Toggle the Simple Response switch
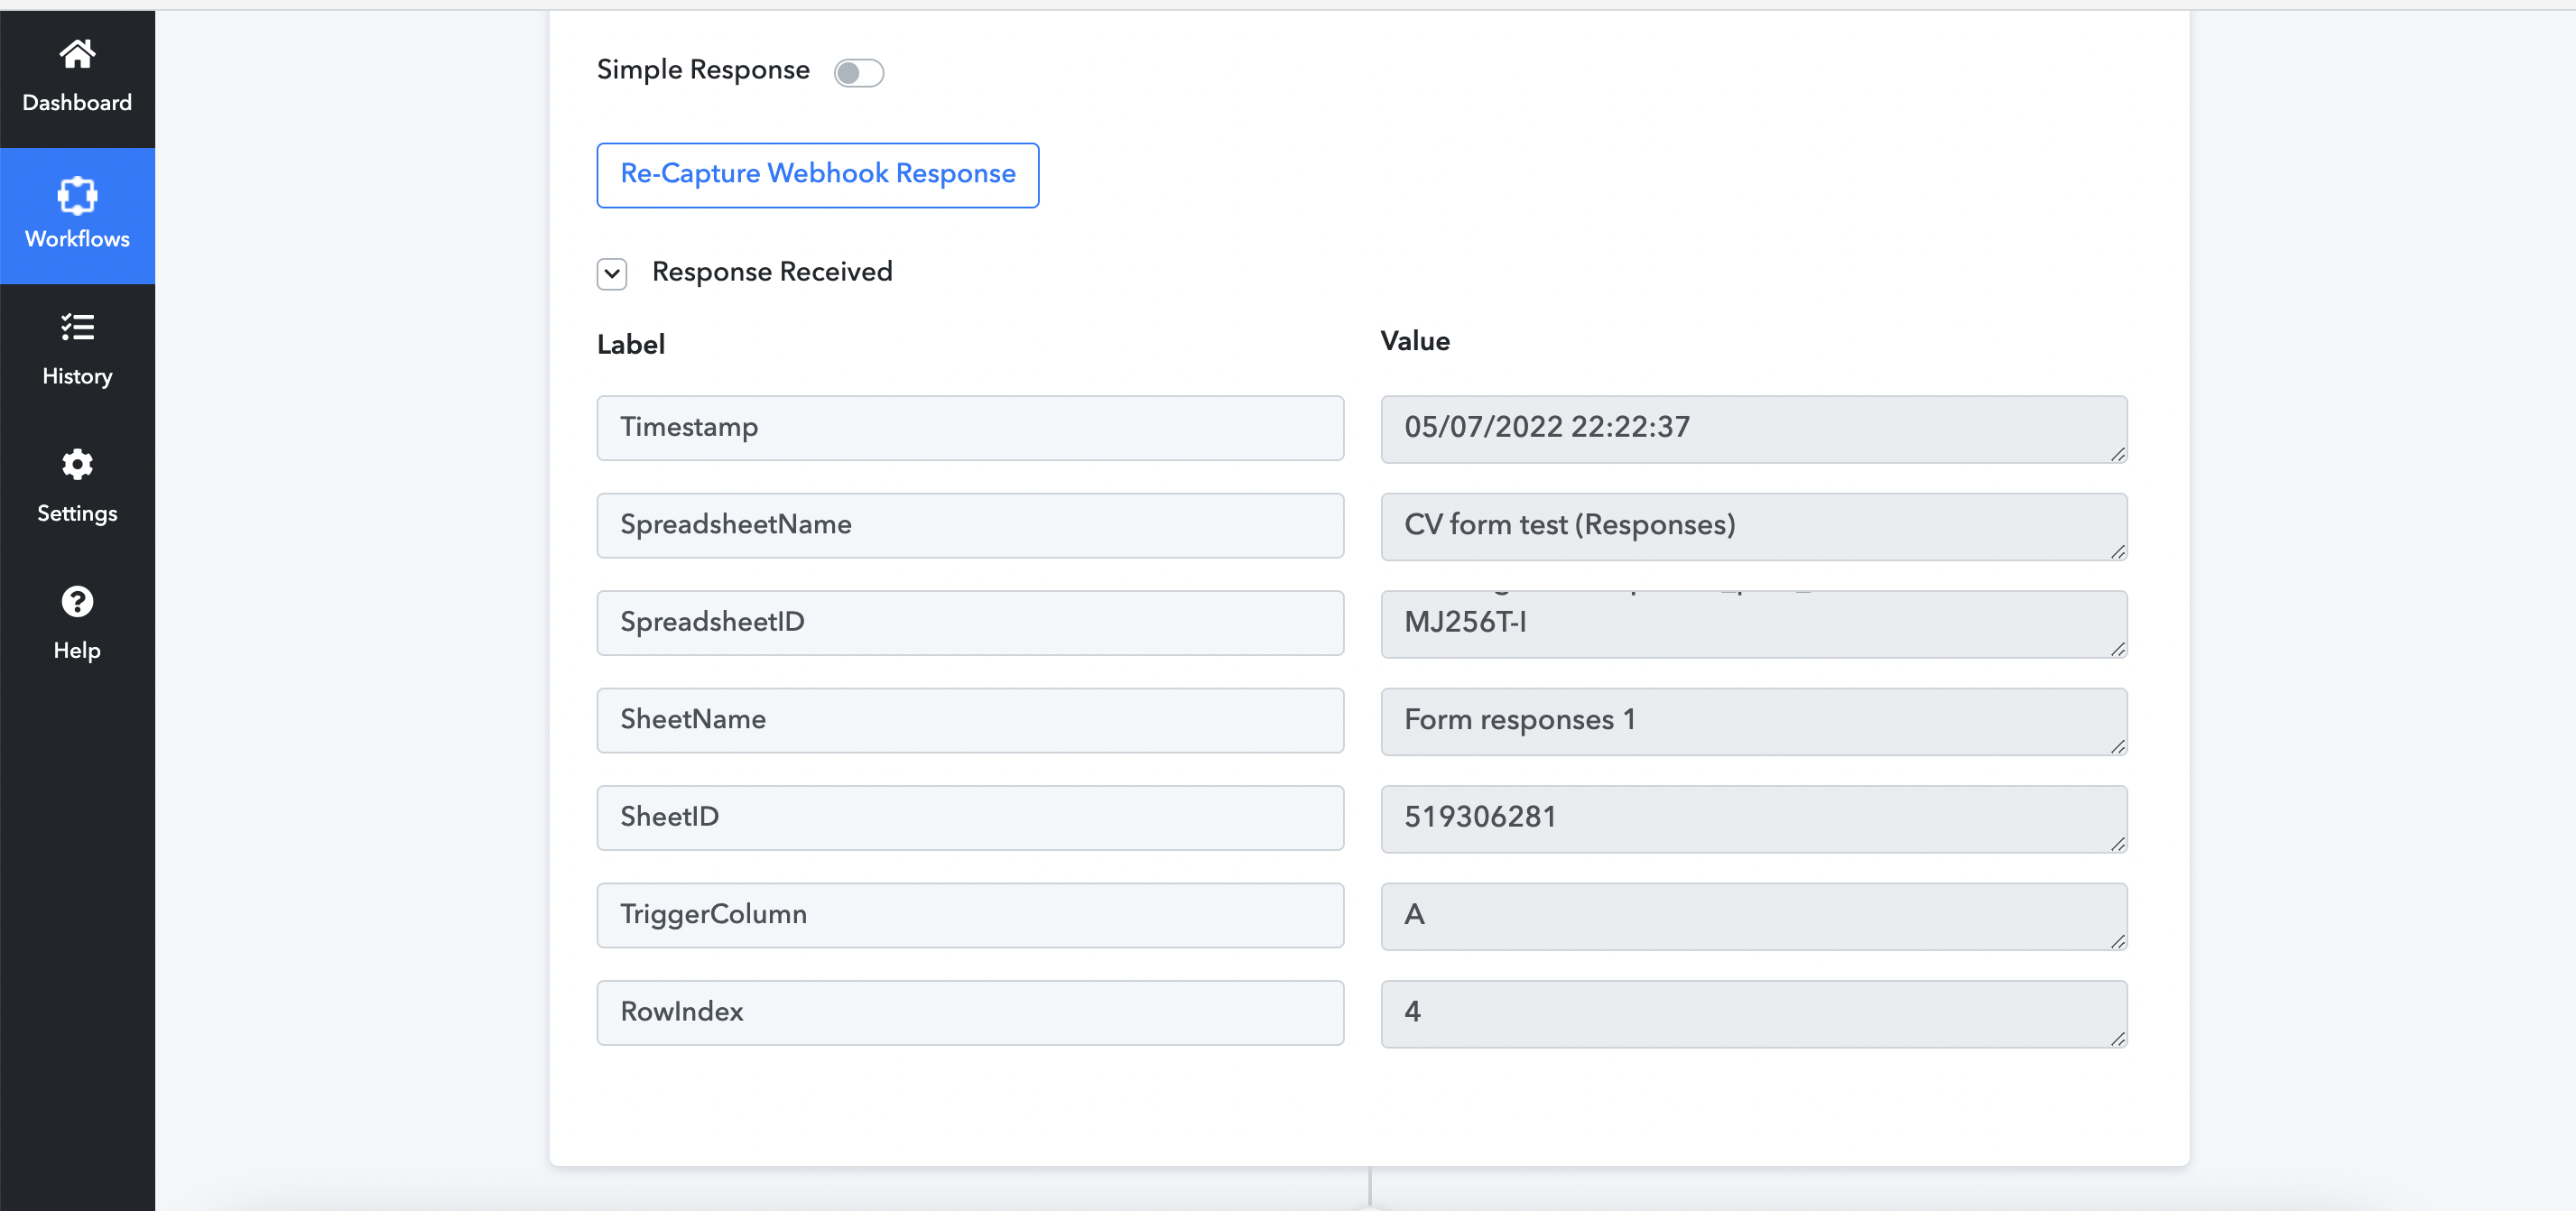 click(x=859, y=73)
